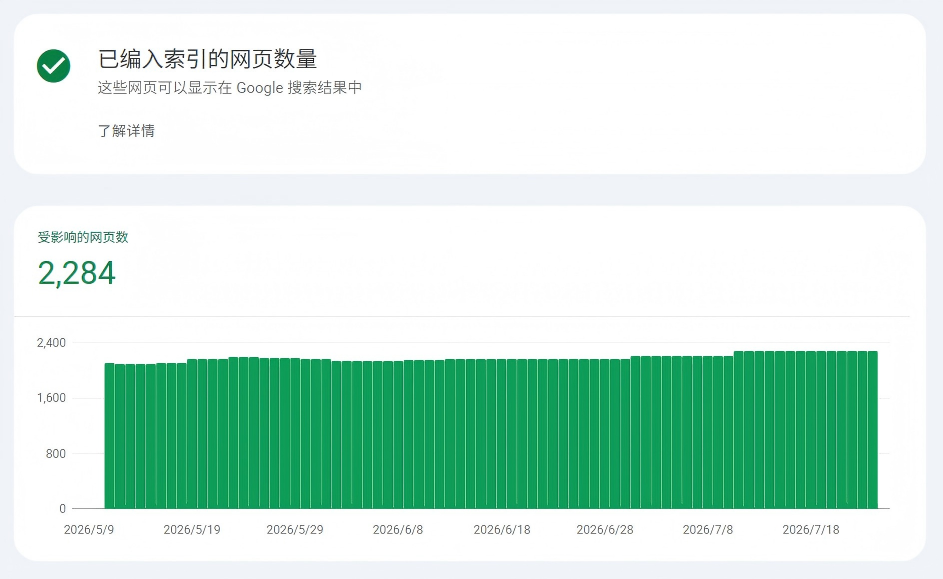The image size is (943, 579).
Task: Open the 了解详情 link
Action: point(126,130)
